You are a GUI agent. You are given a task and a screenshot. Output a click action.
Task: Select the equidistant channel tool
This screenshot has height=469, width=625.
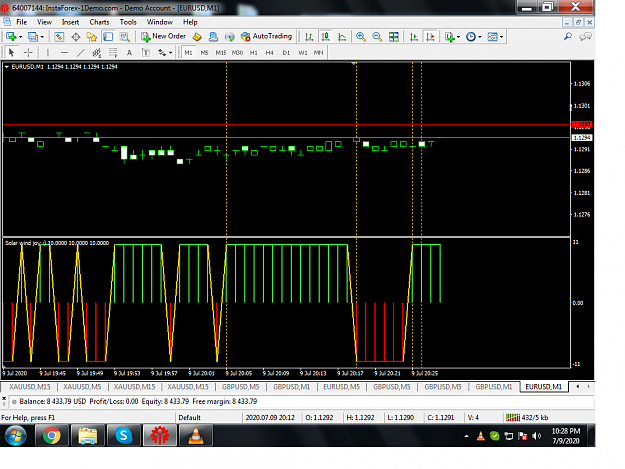(x=97, y=52)
